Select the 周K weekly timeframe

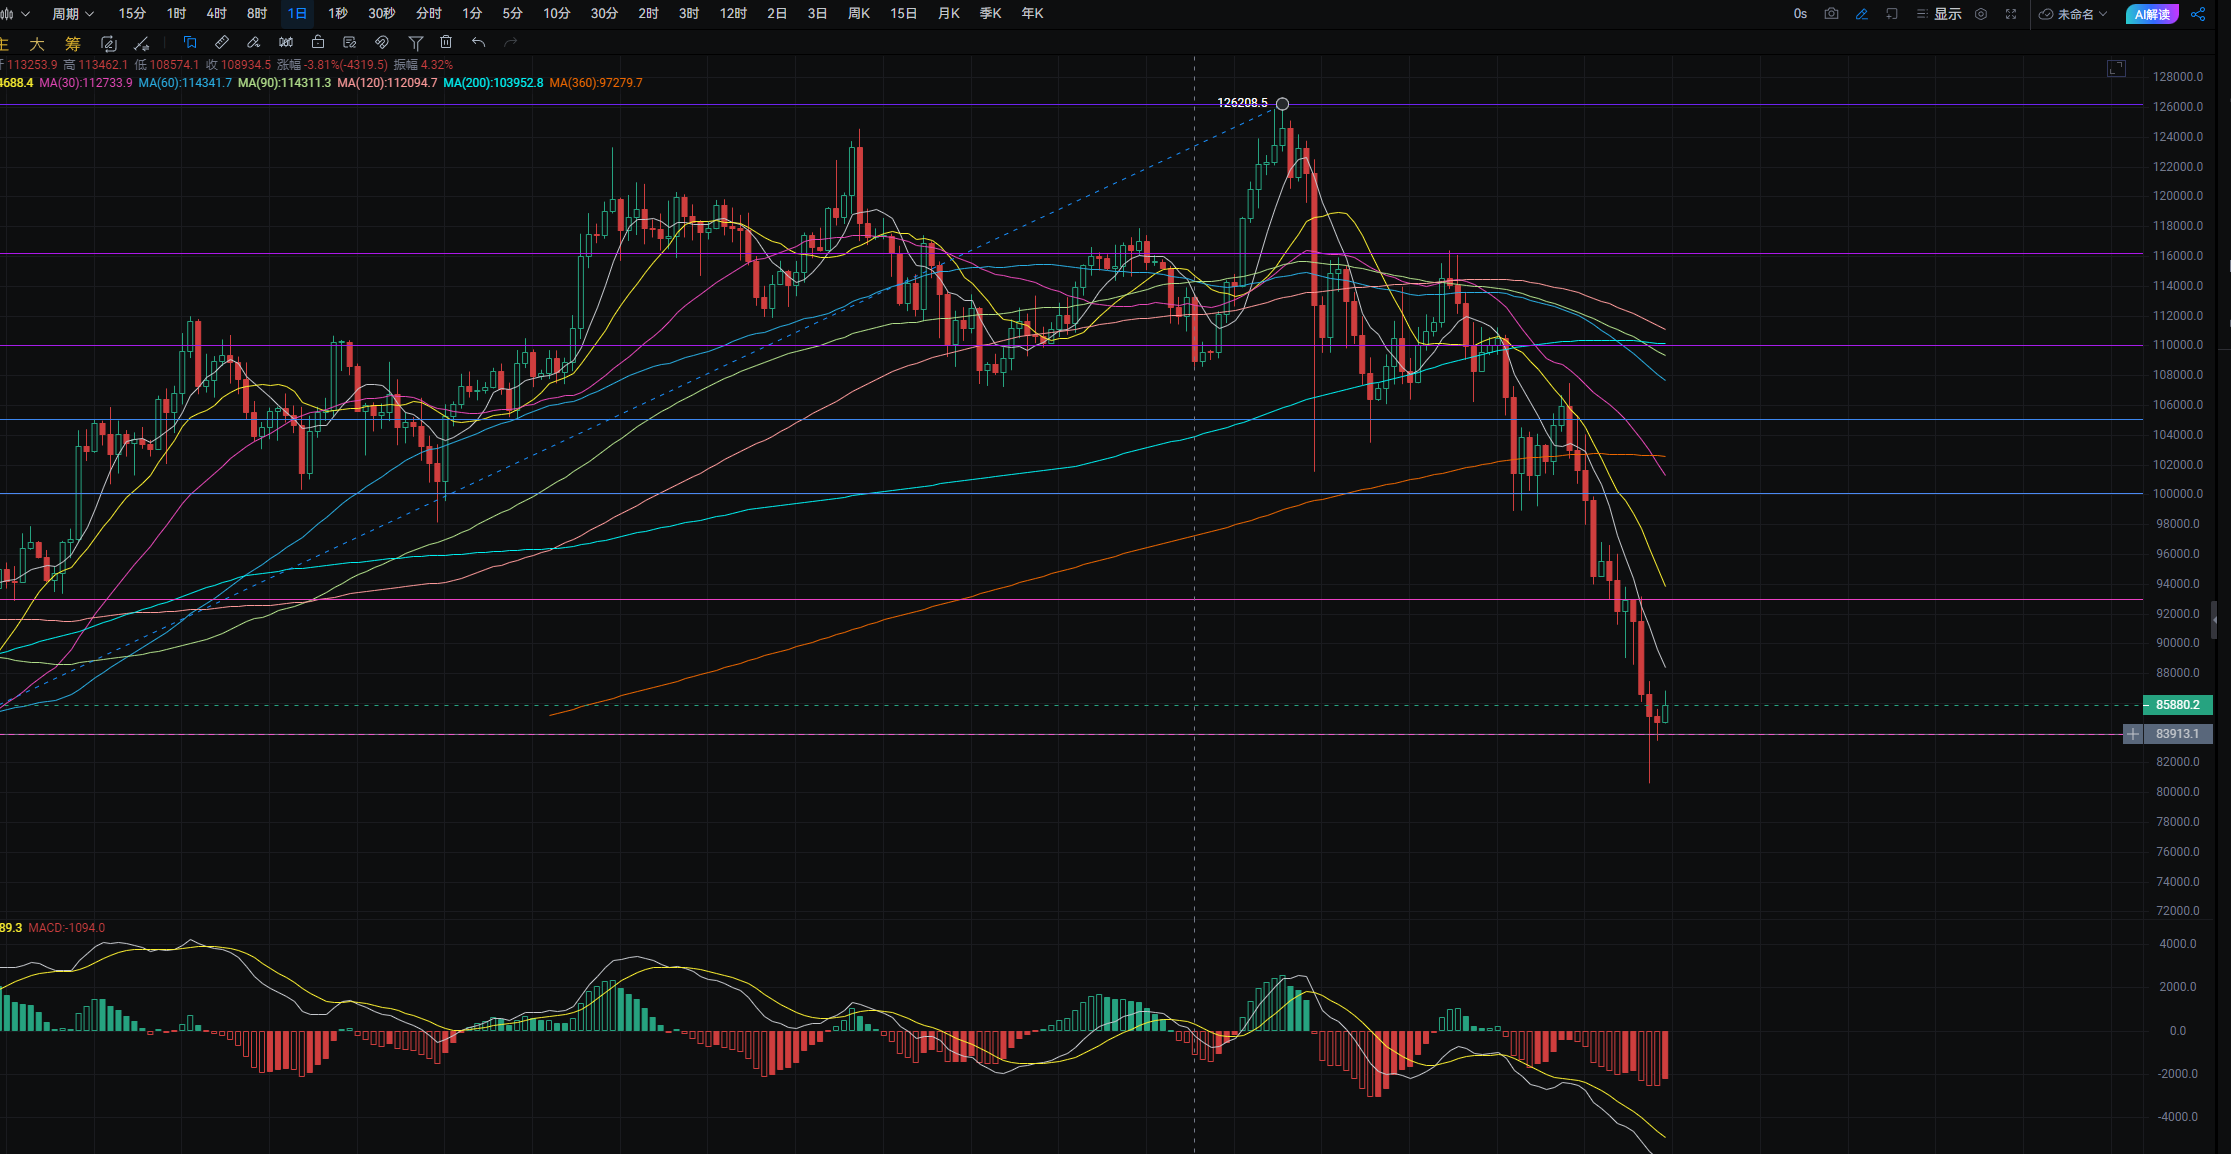858,14
